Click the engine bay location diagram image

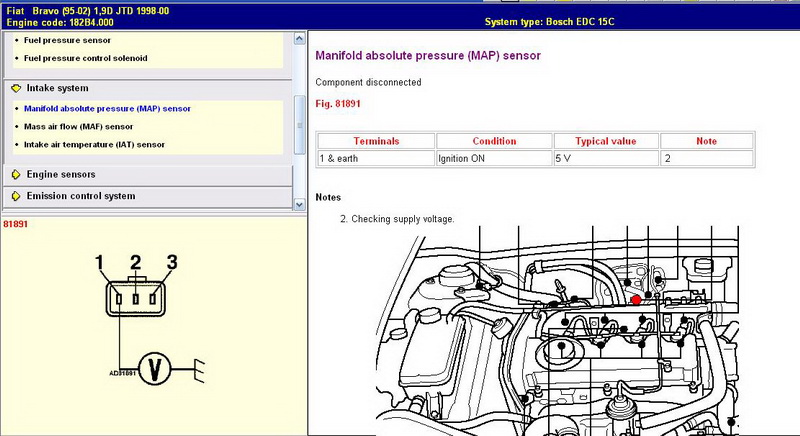point(560,330)
